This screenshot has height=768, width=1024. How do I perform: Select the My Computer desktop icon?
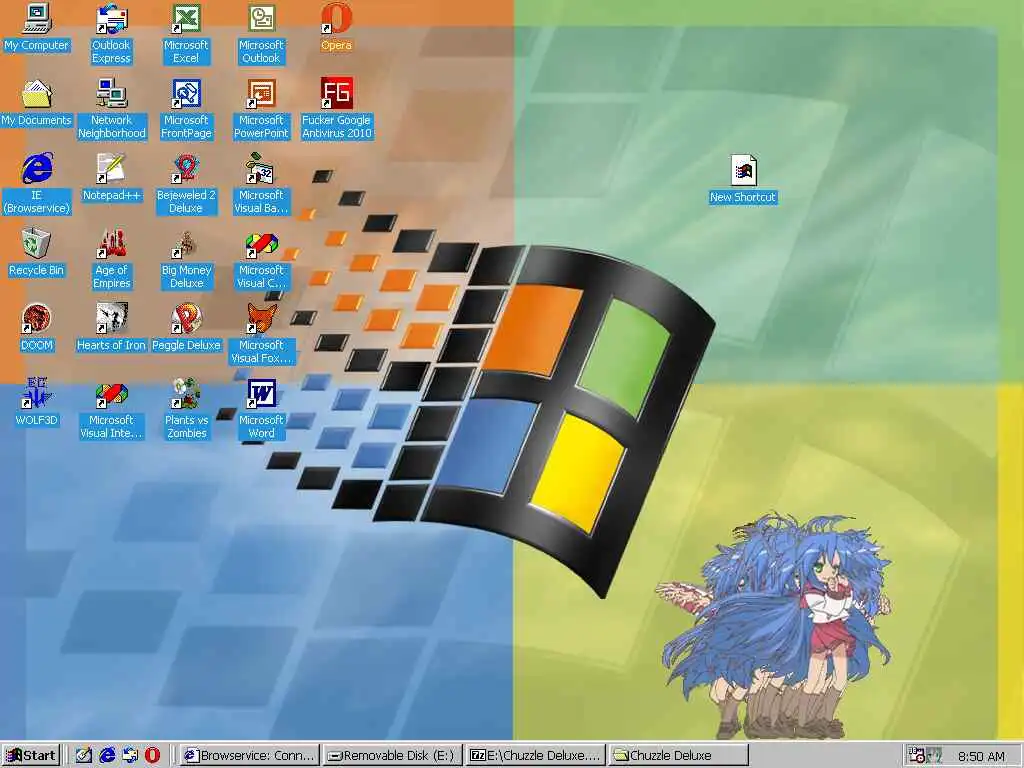pyautogui.click(x=37, y=18)
